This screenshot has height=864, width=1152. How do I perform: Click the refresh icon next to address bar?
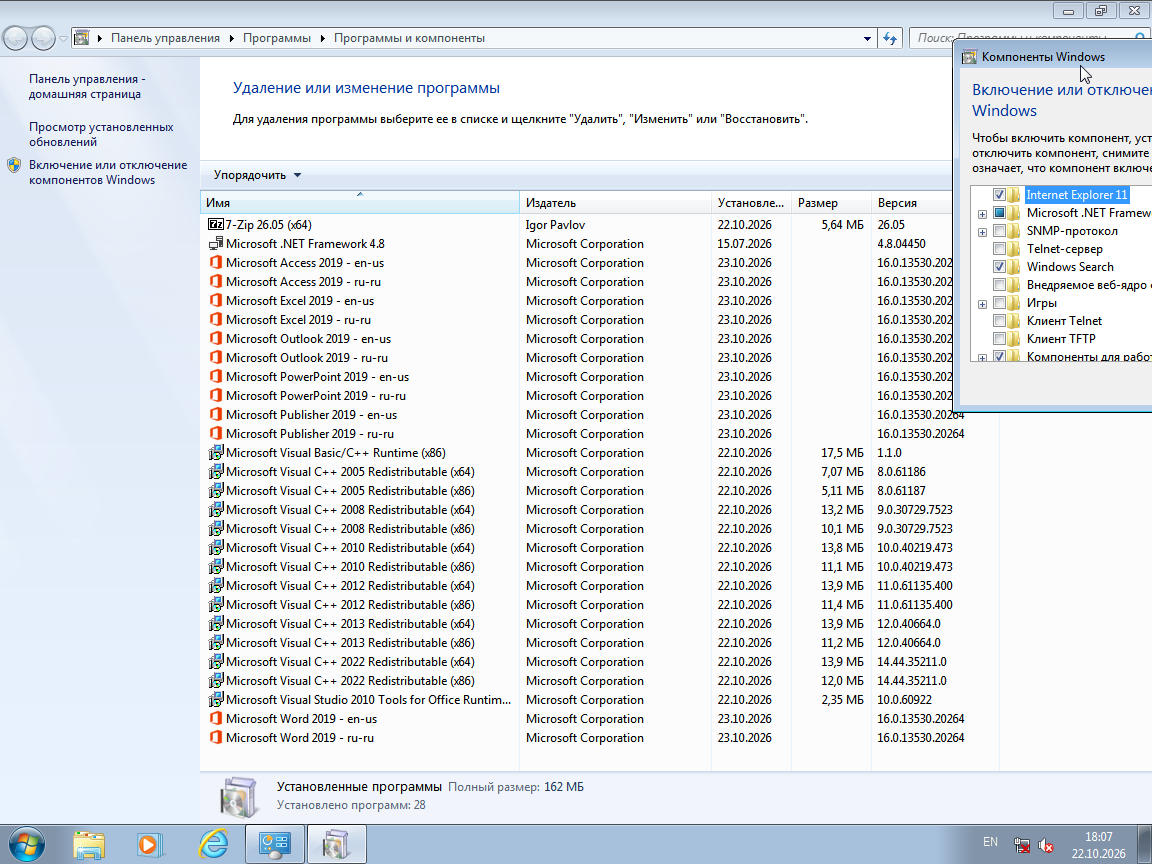890,38
